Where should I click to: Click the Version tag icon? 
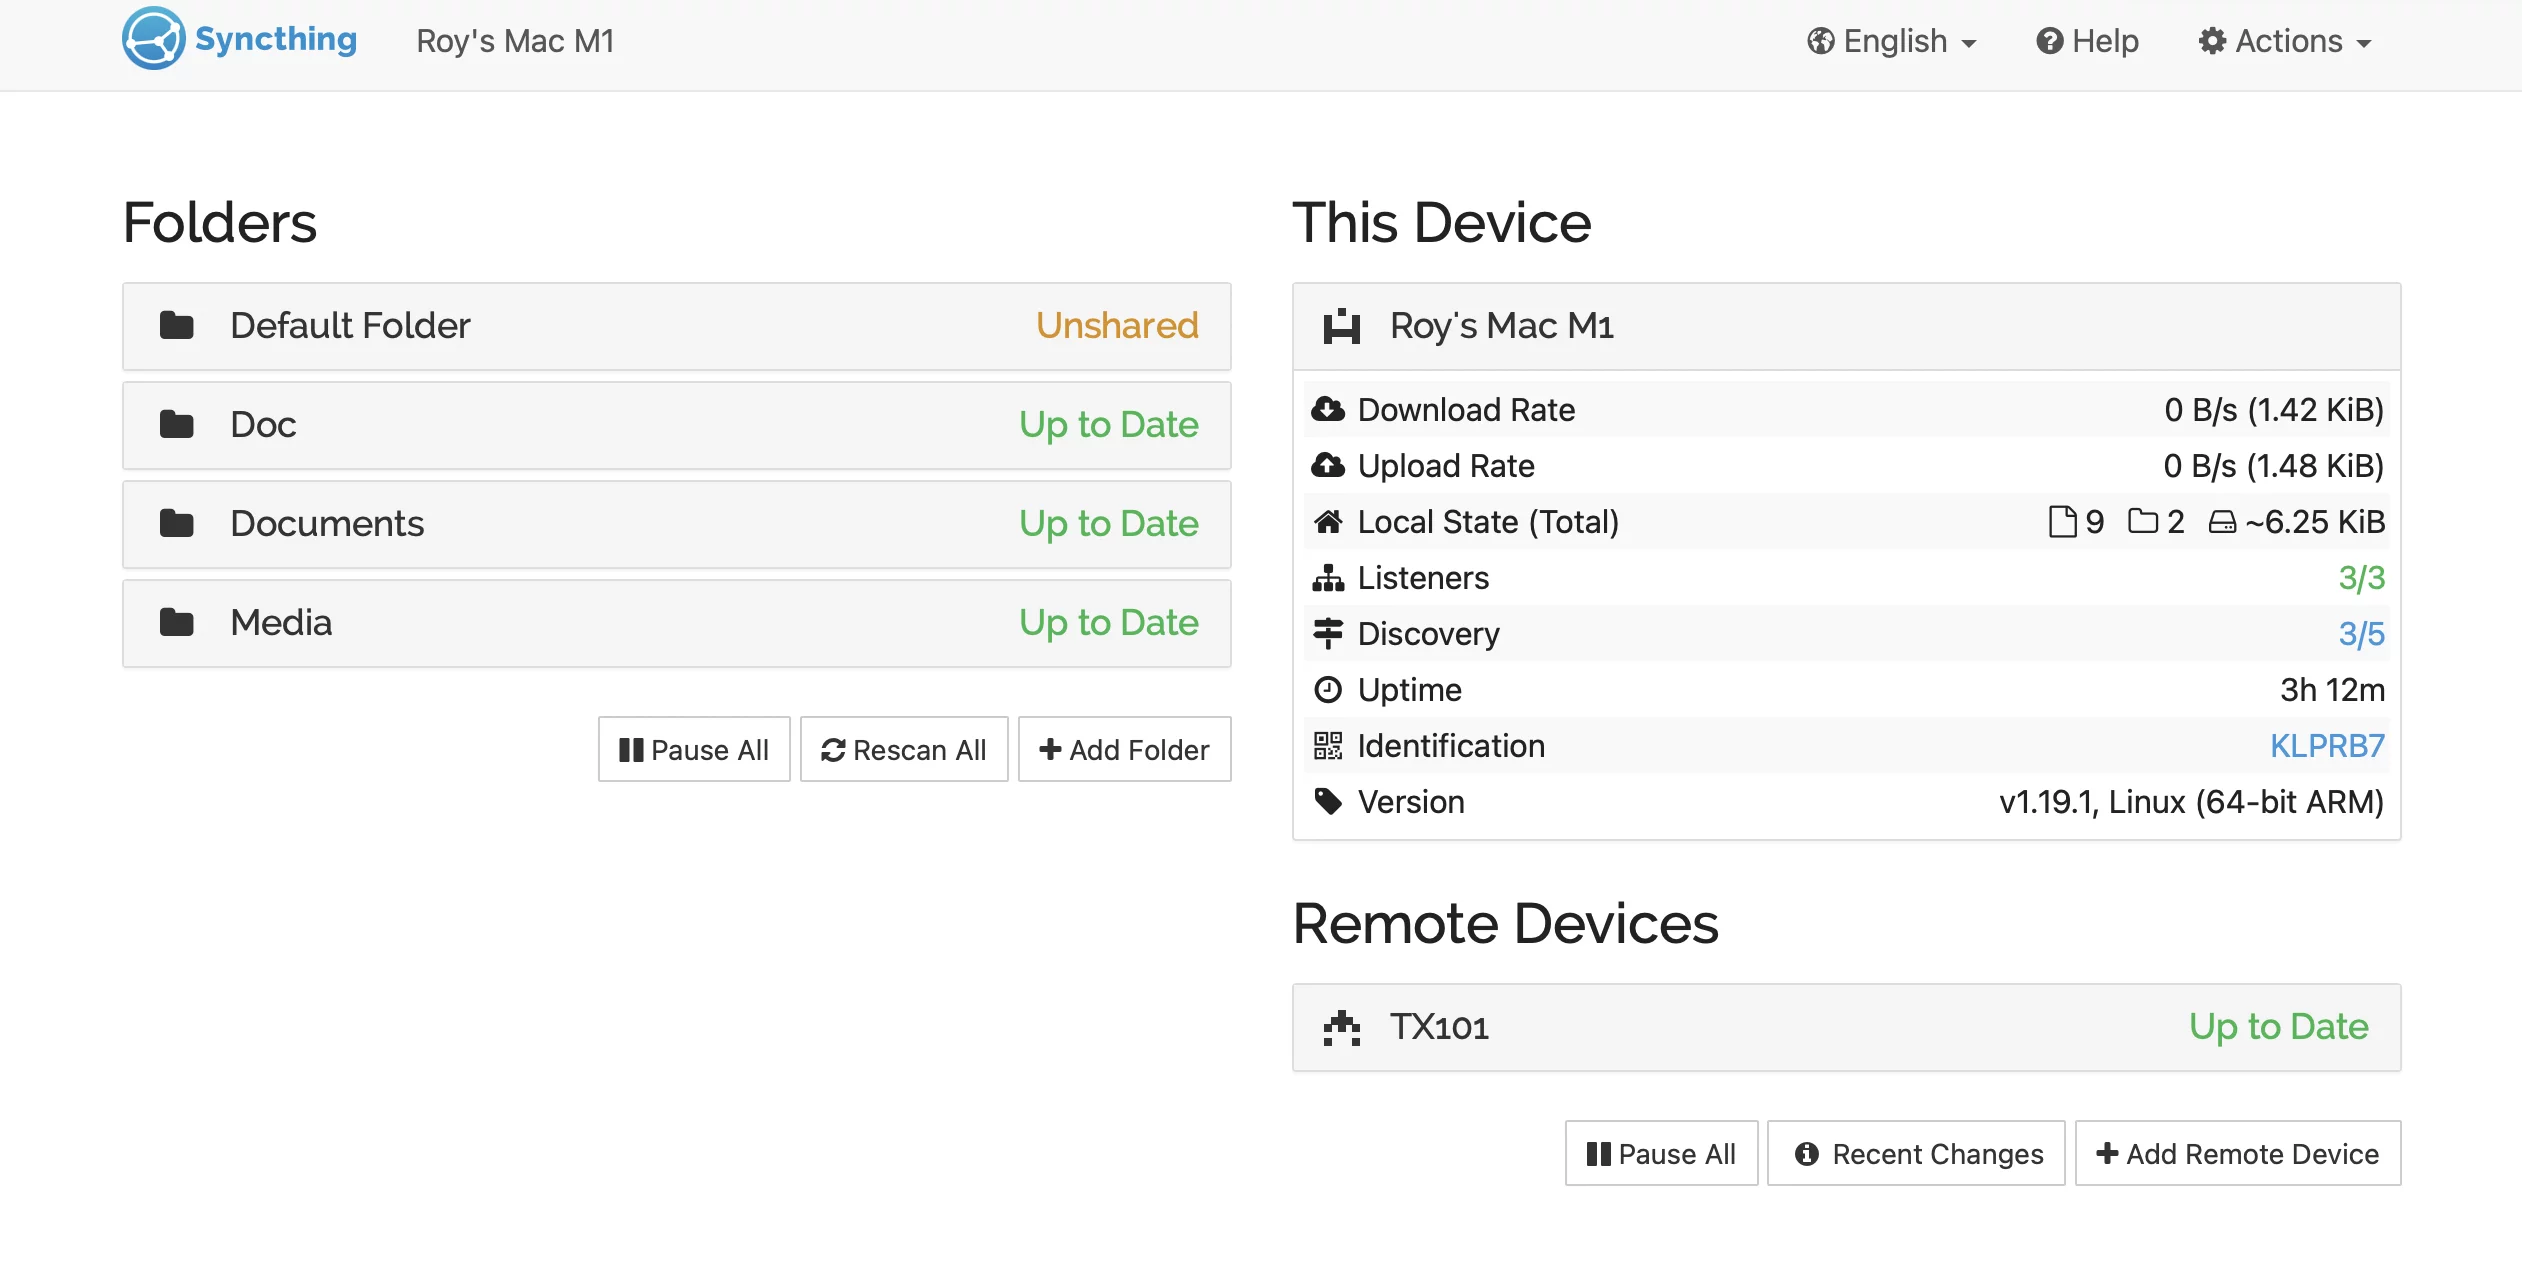pyautogui.click(x=1327, y=802)
